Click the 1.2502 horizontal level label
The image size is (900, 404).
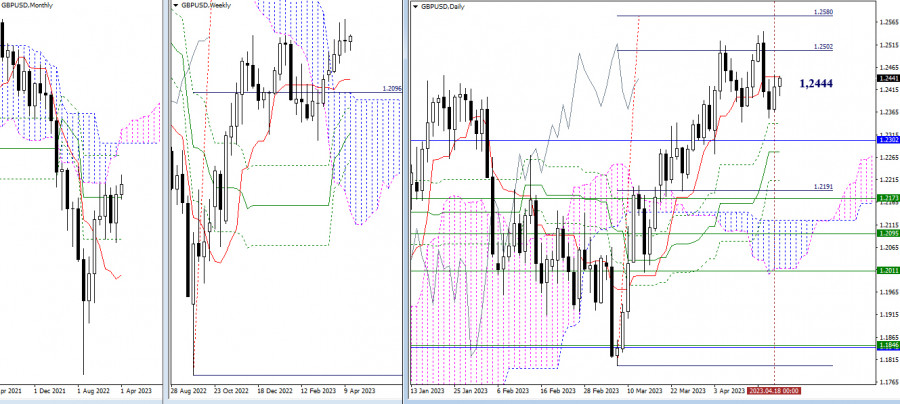(824, 46)
